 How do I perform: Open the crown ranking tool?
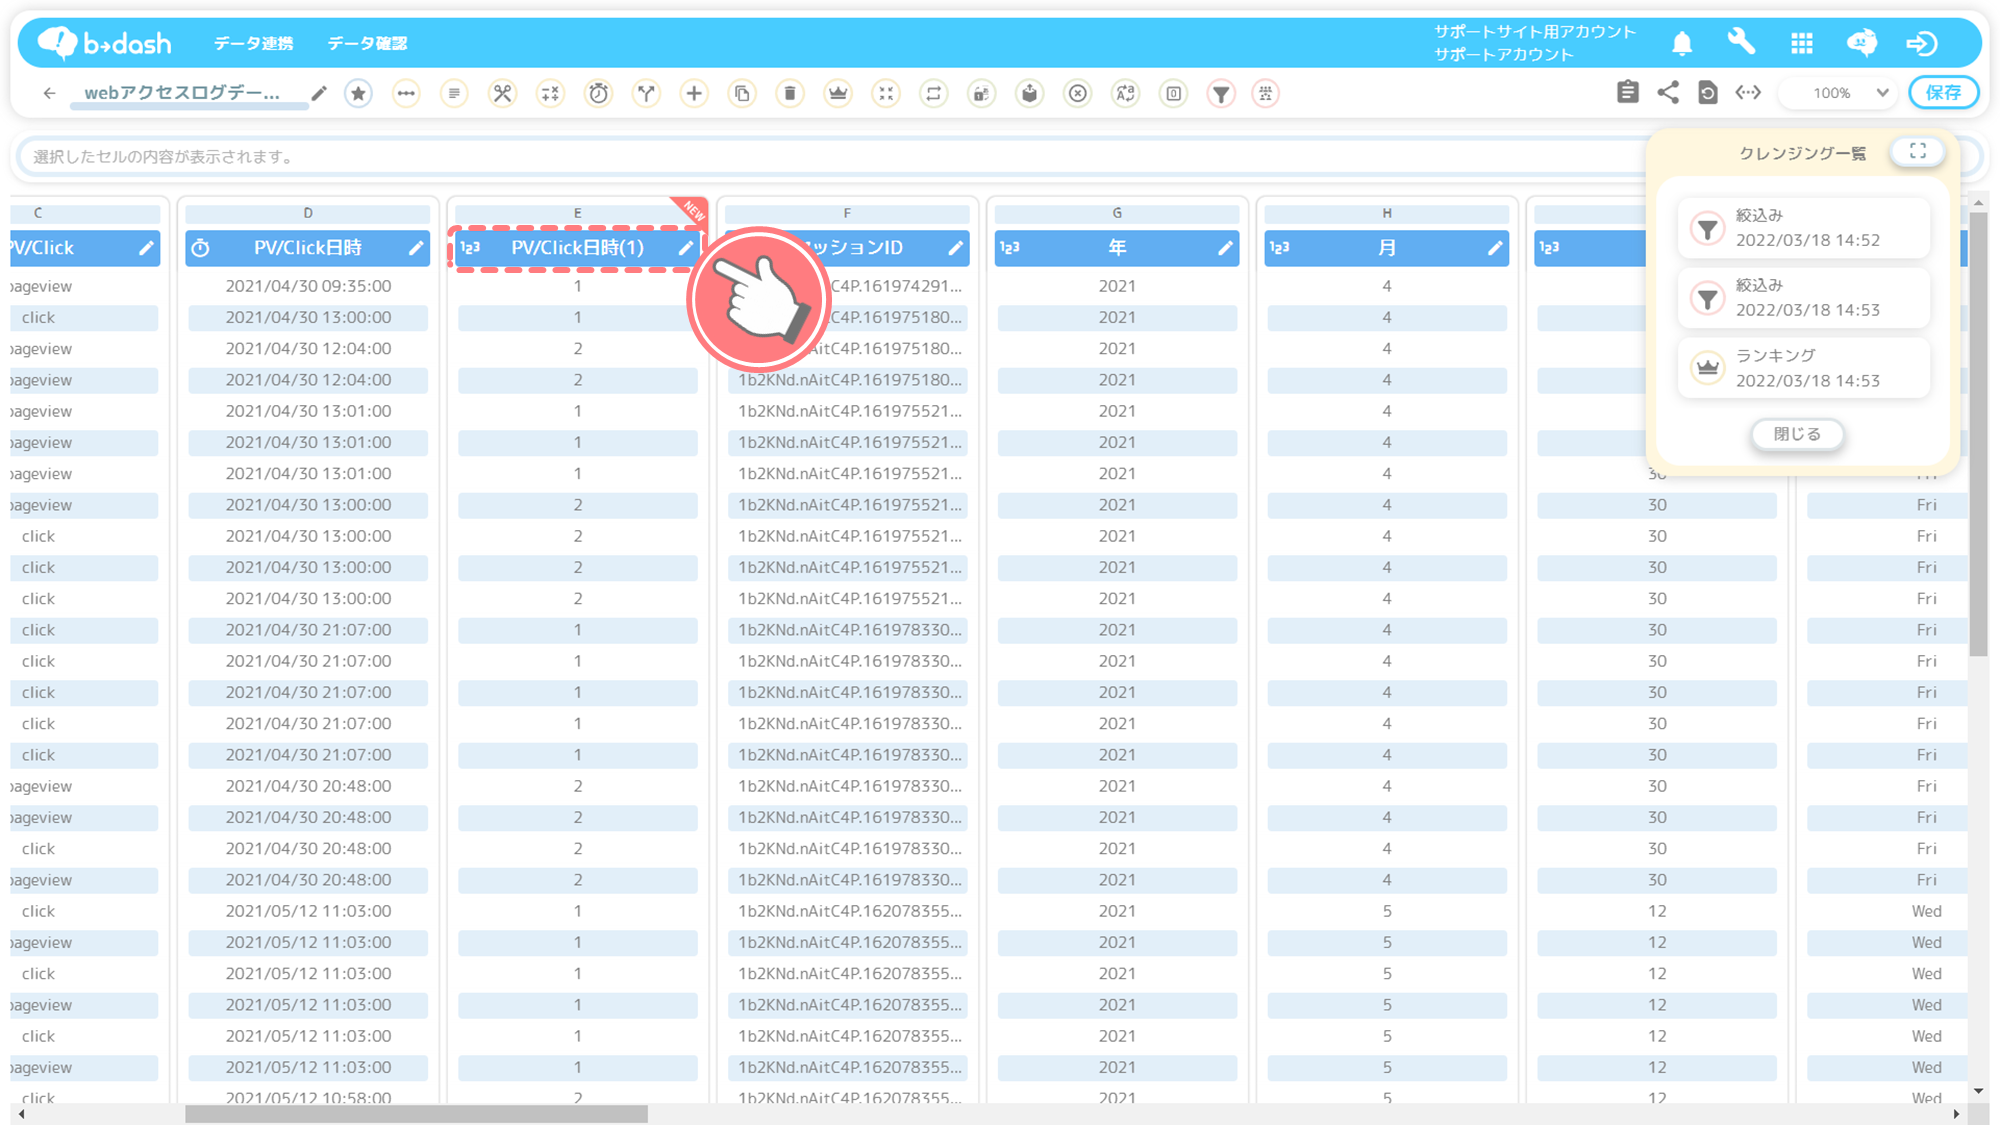[838, 93]
